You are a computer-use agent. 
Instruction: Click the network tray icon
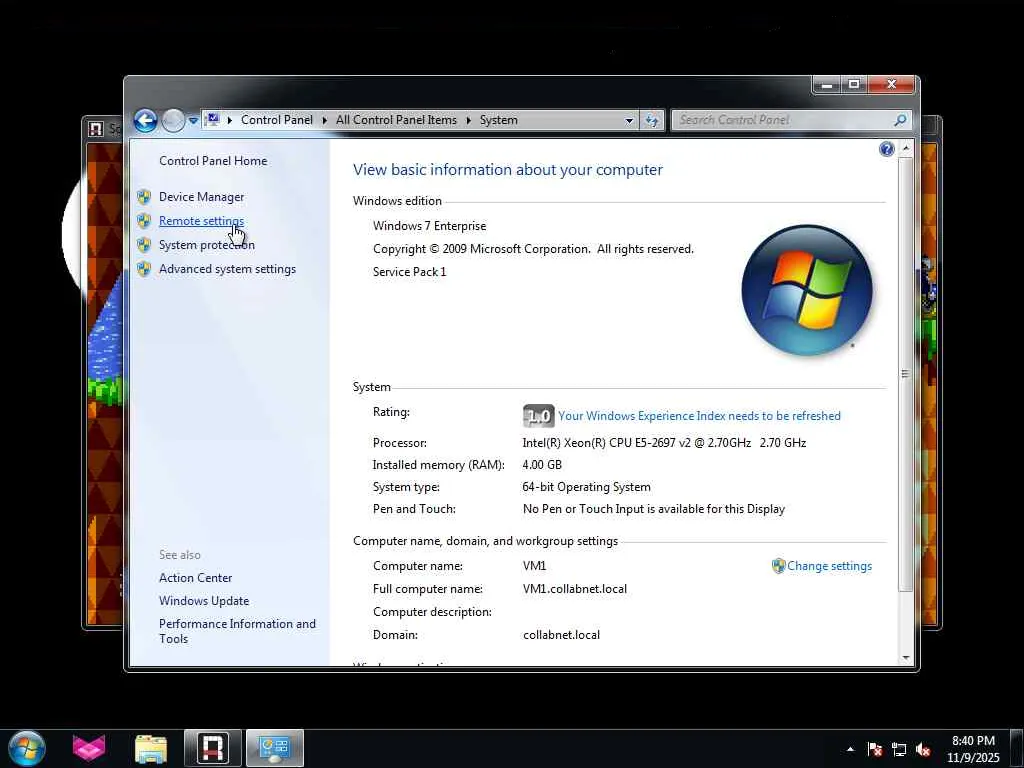coord(899,749)
